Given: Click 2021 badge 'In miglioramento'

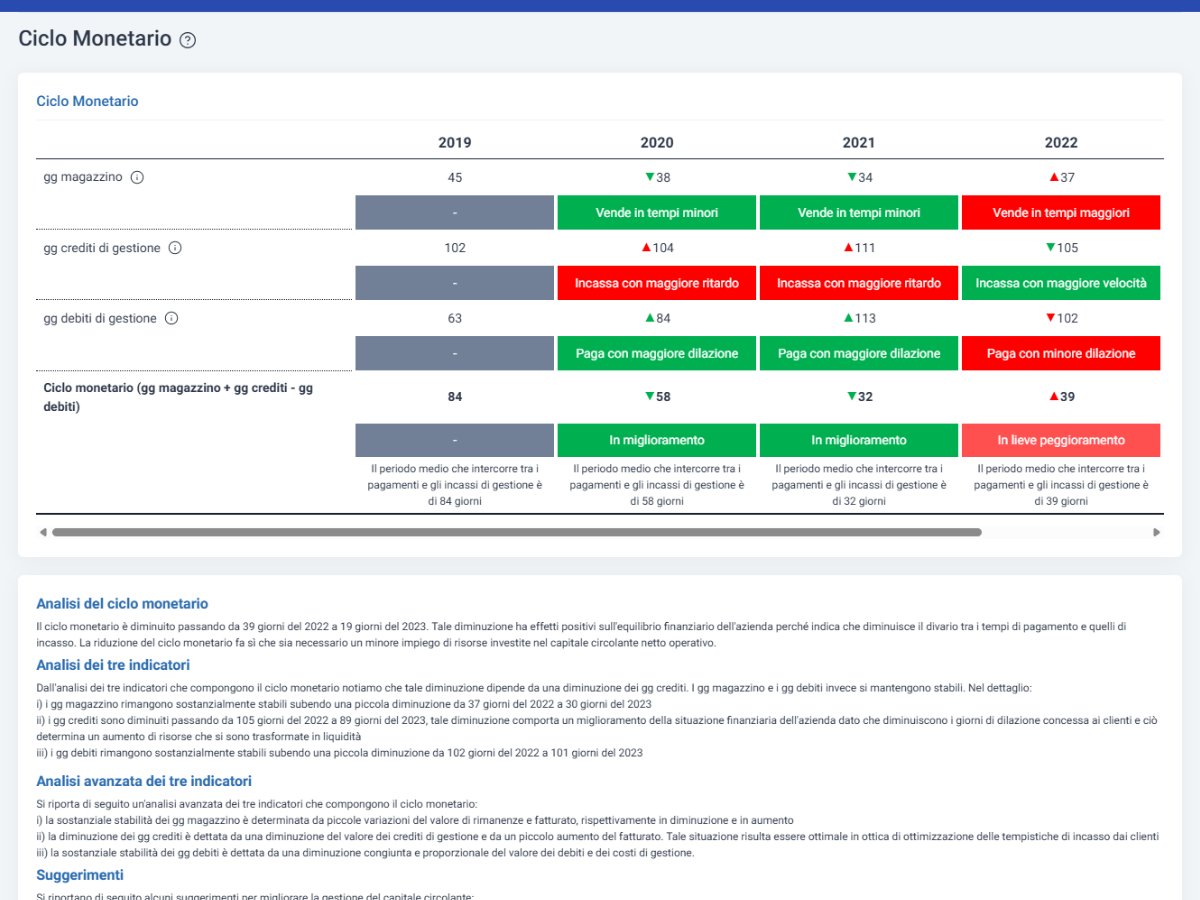Looking at the screenshot, I should tap(859, 440).
